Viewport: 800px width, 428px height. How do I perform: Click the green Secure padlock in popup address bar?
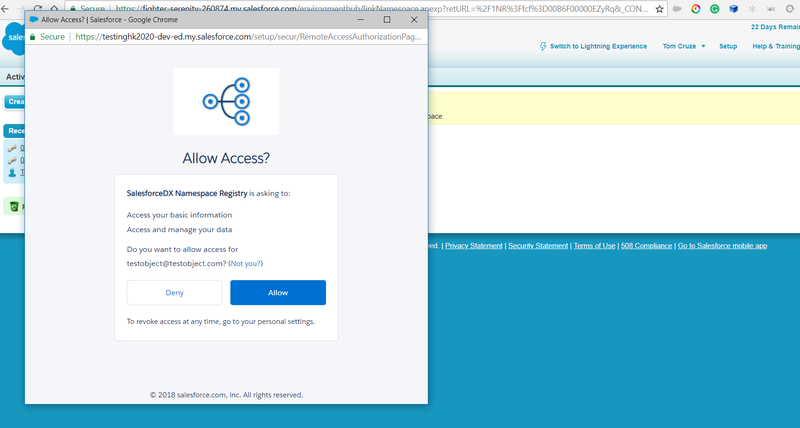tap(33, 37)
